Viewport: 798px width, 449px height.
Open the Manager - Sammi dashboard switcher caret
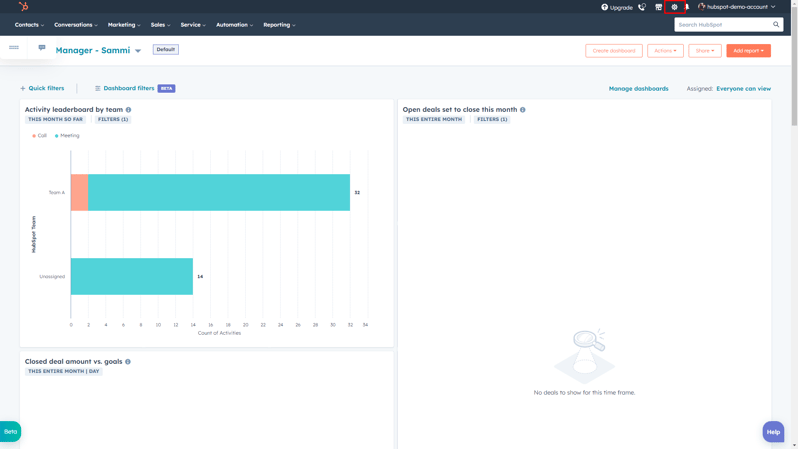pyautogui.click(x=138, y=50)
